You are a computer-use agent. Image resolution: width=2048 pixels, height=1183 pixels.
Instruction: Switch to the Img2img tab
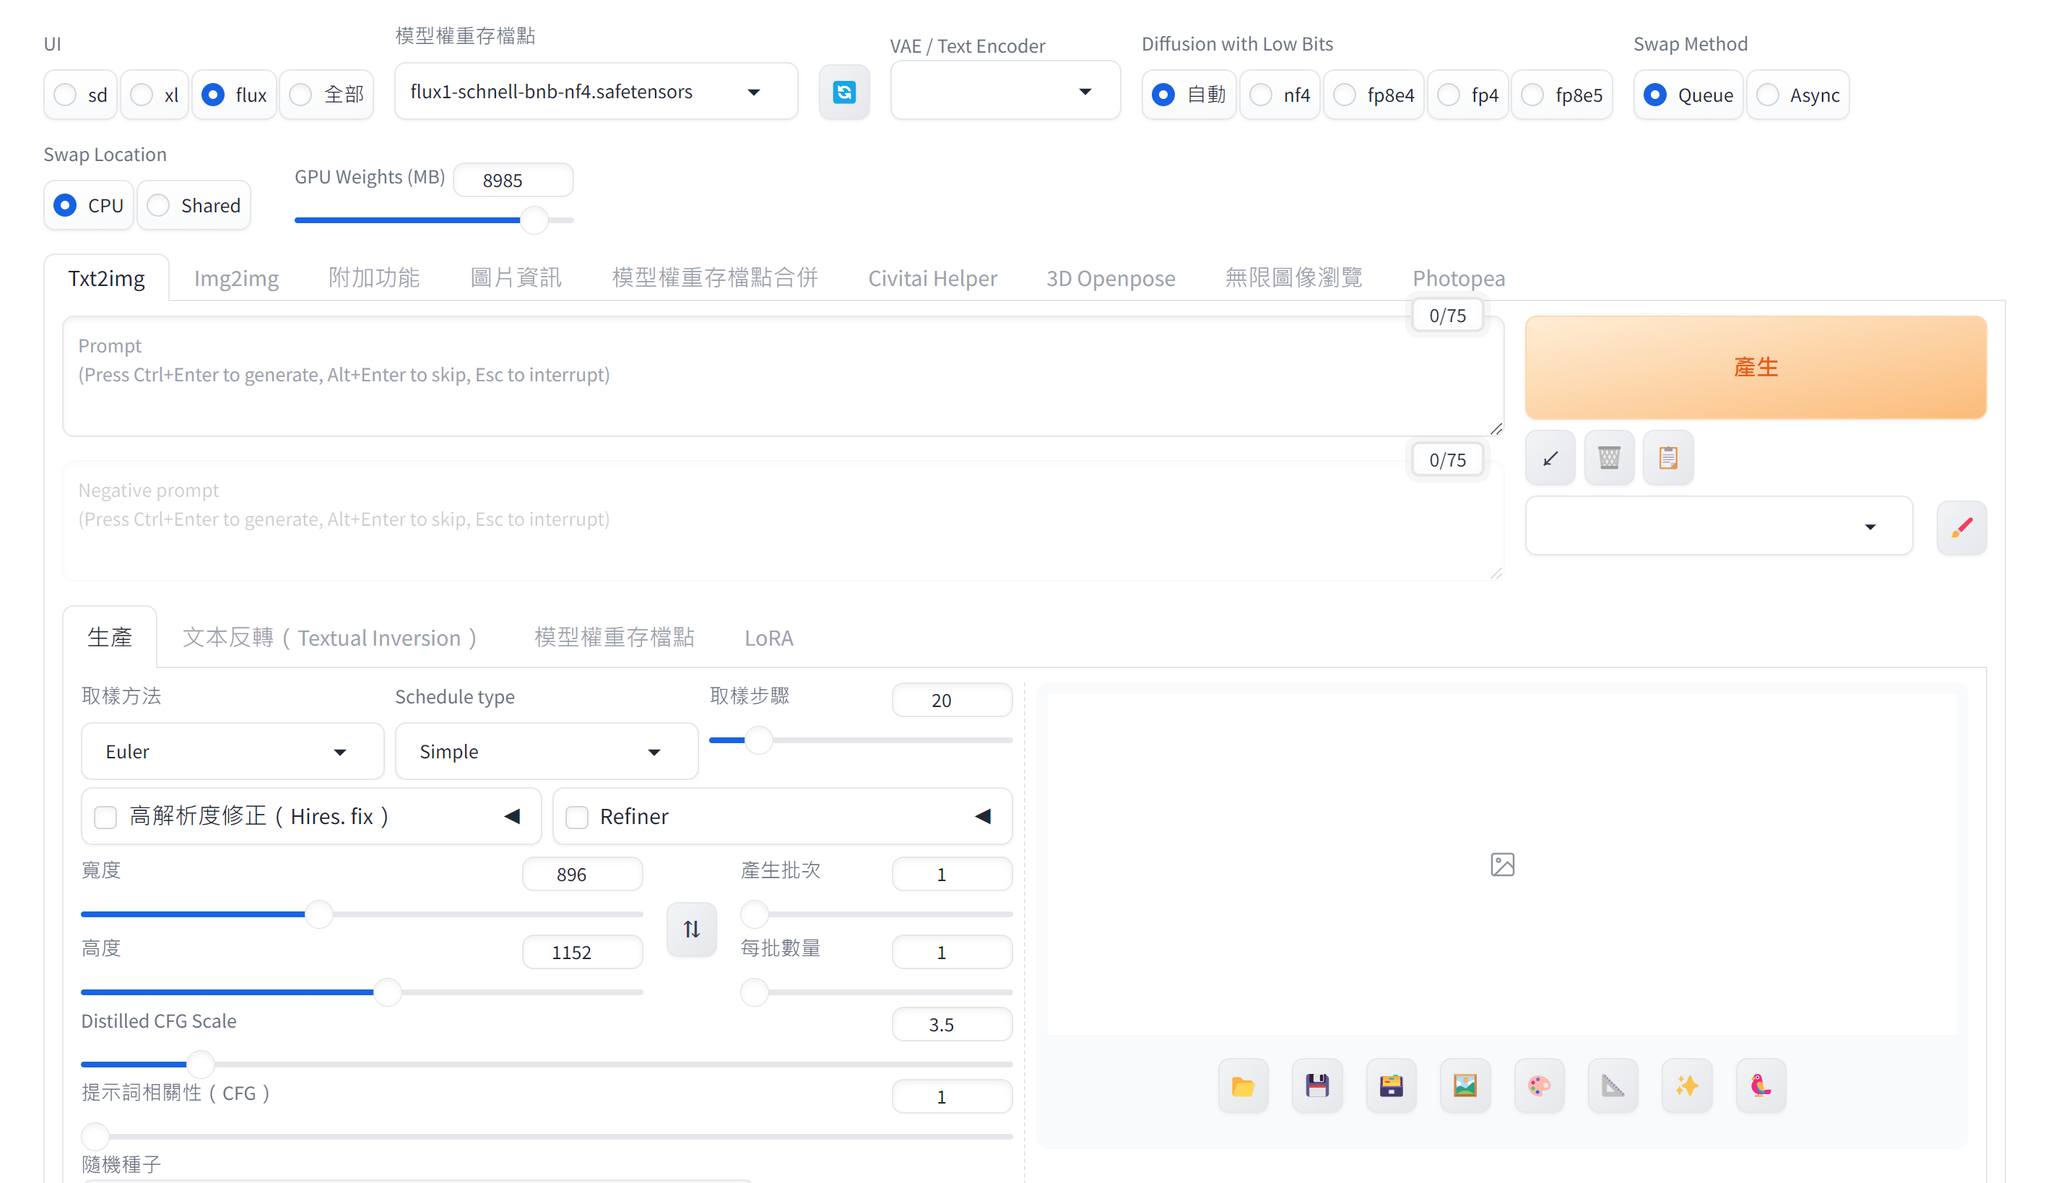(236, 278)
